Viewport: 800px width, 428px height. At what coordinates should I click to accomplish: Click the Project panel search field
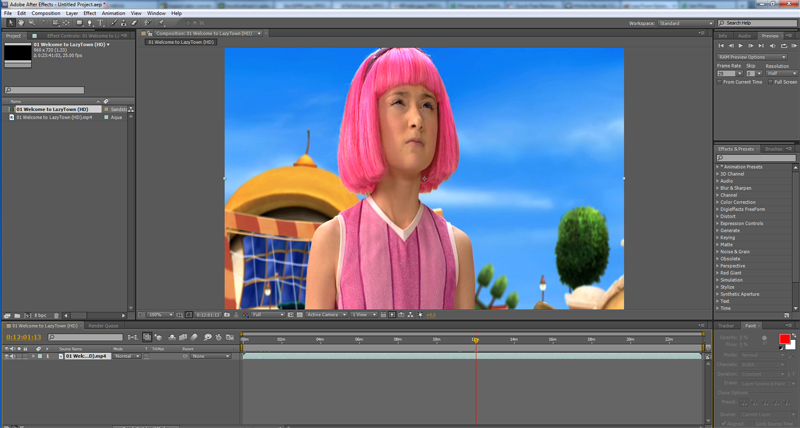(x=44, y=90)
